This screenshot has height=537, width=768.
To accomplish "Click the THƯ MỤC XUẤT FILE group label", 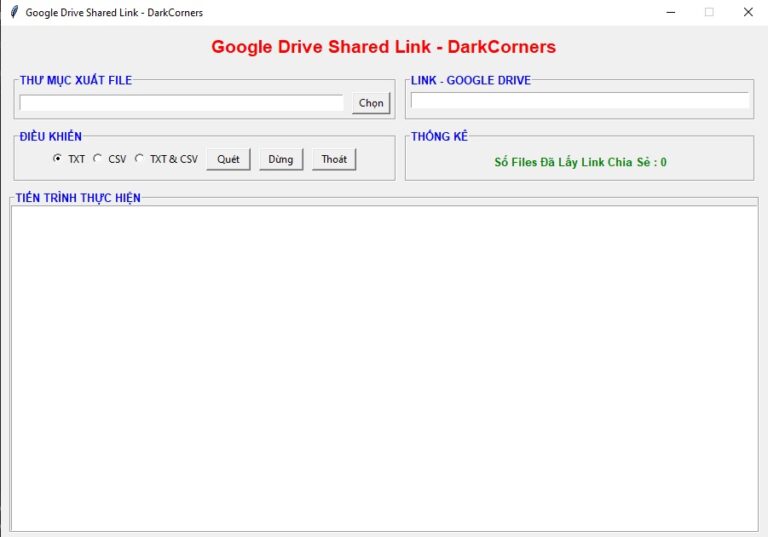I will (75, 80).
